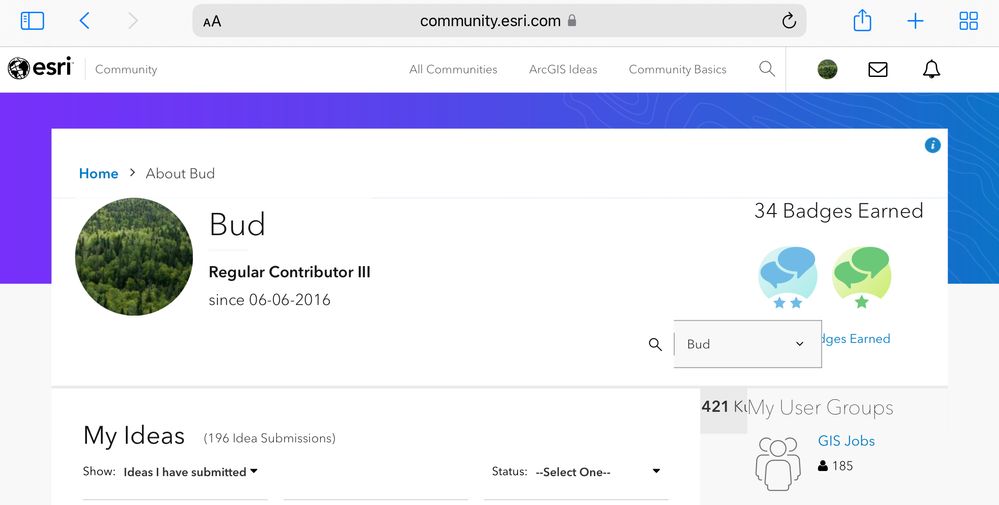999x505 pixels.
Task: Click Bud's forest profile picture
Action: point(134,257)
